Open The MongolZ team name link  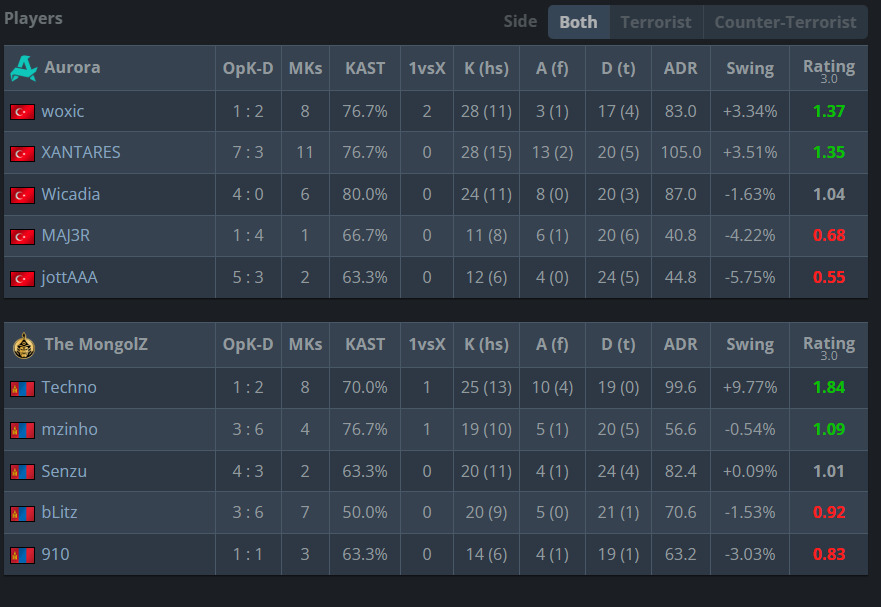(x=96, y=344)
